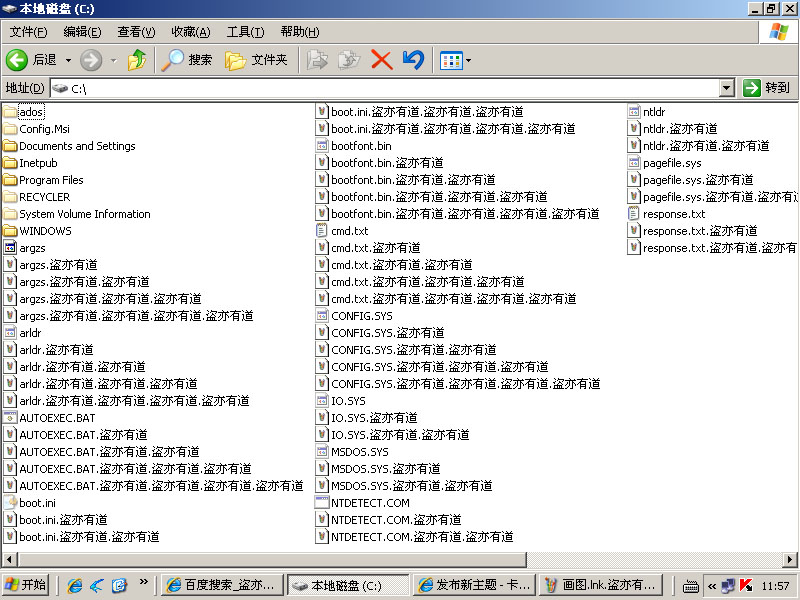Open the Views dropdown button
Screen dimensions: 800x600
[x=455, y=61]
